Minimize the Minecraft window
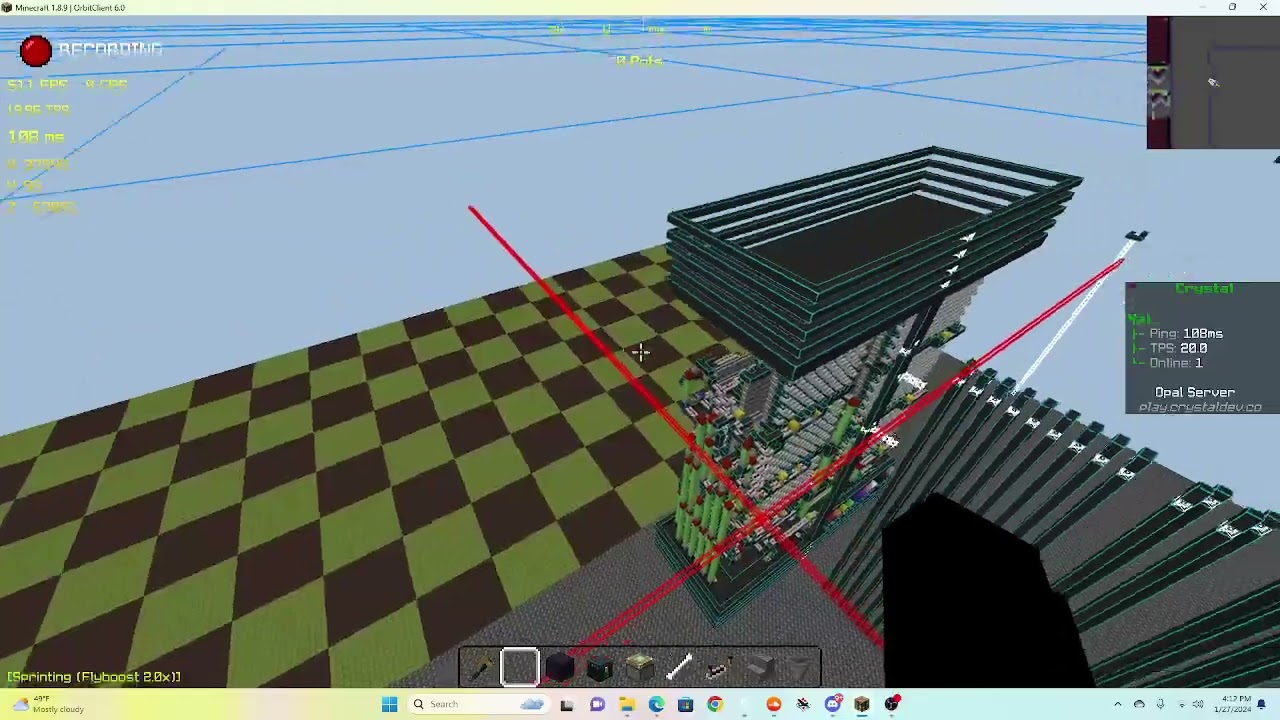This screenshot has width=1280, height=720. [1203, 7]
